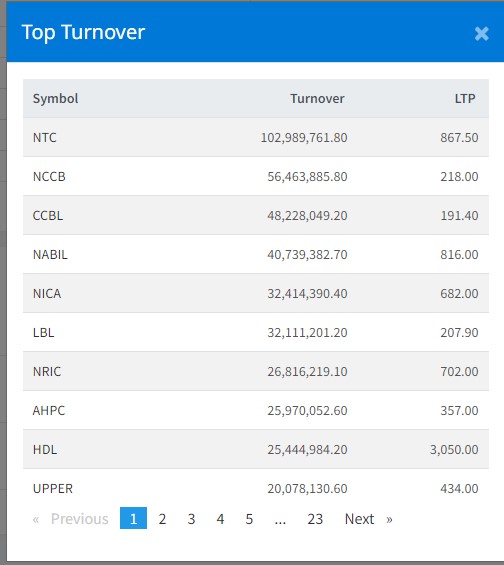Image resolution: width=504 pixels, height=565 pixels.
Task: Close the Top Turnover dialog
Action: tap(481, 34)
